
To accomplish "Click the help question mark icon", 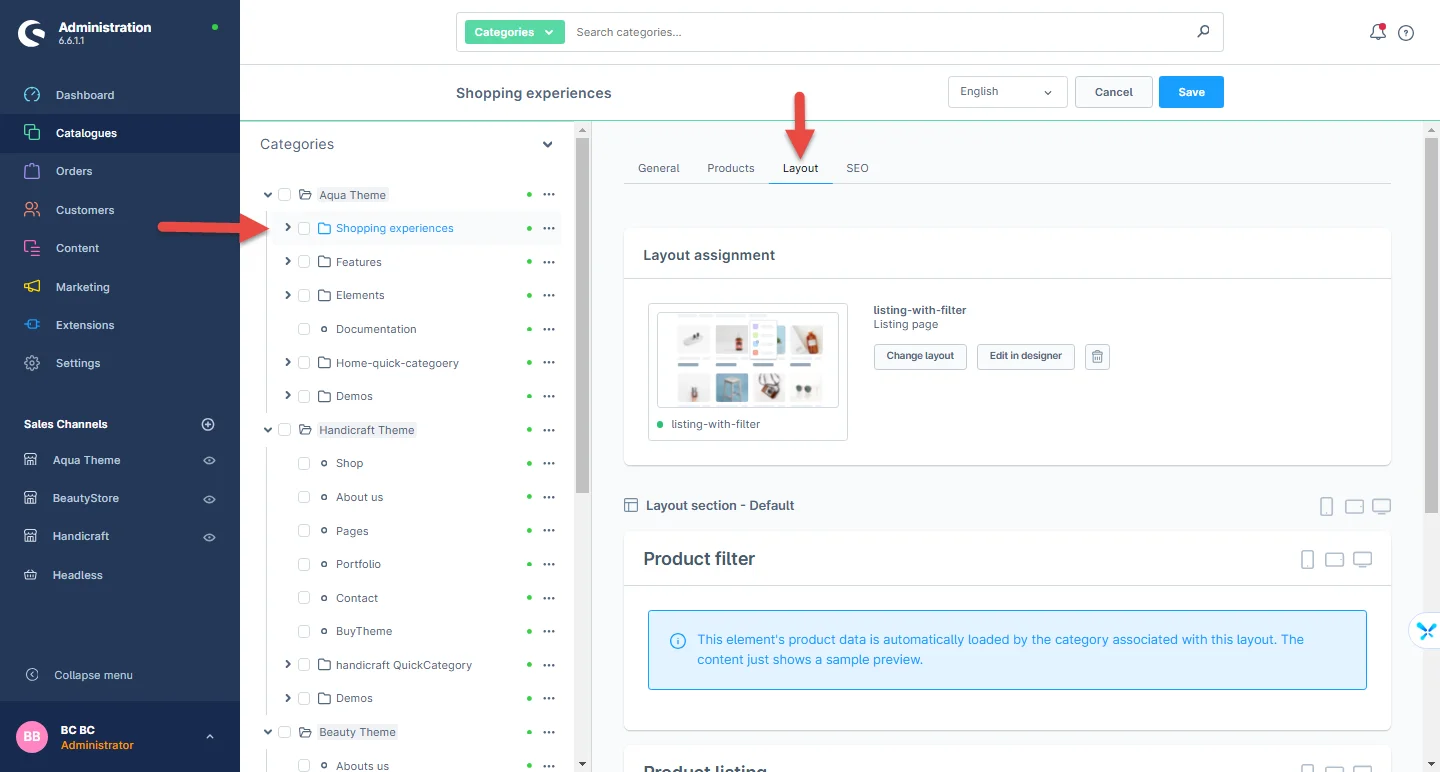I will point(1406,33).
